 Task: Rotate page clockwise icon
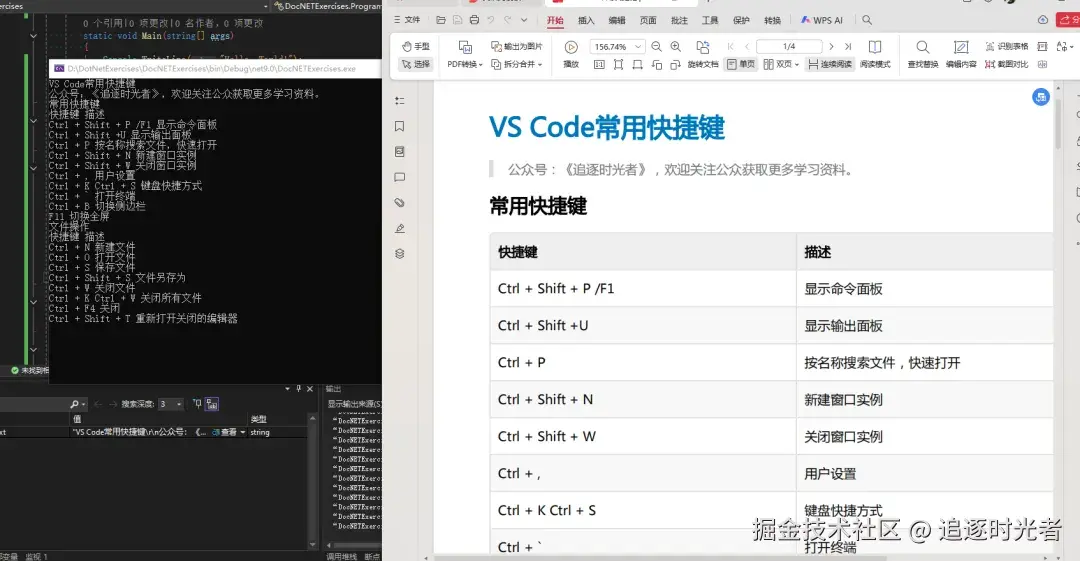coord(675,64)
